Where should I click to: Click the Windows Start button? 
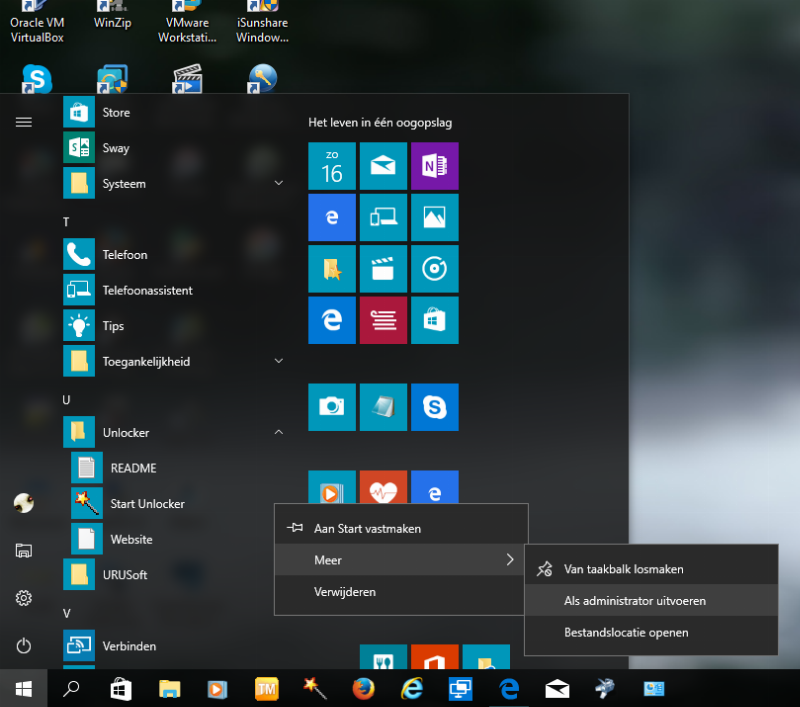click(24, 688)
